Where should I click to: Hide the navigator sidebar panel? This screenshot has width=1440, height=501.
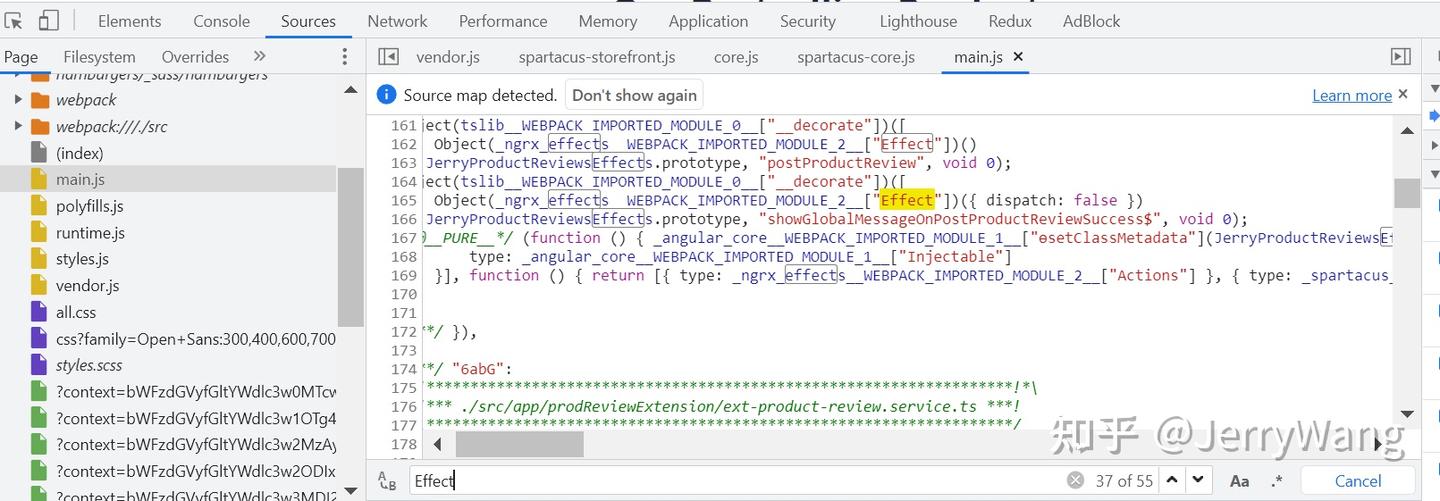click(388, 57)
